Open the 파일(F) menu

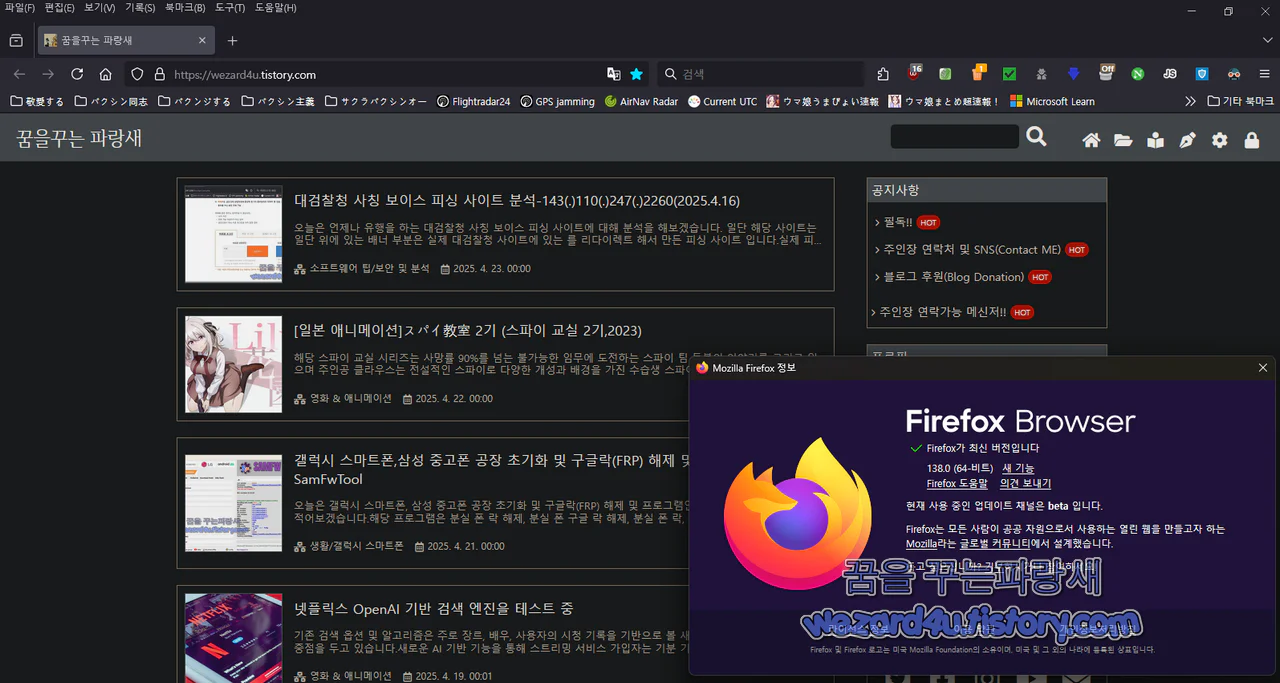point(19,8)
